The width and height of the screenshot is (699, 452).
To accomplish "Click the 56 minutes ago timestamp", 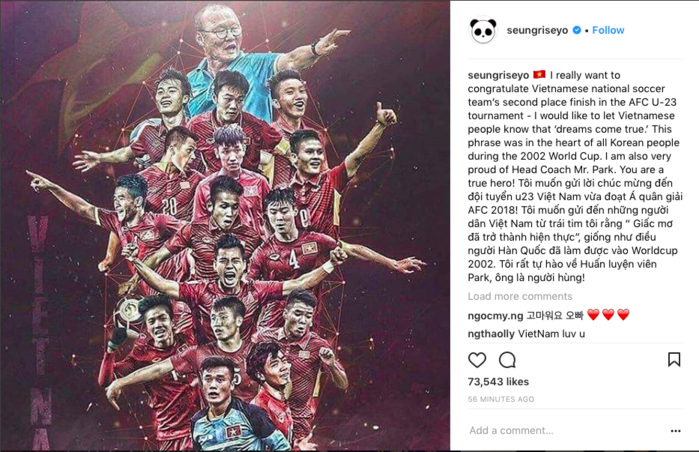I will pyautogui.click(x=501, y=399).
